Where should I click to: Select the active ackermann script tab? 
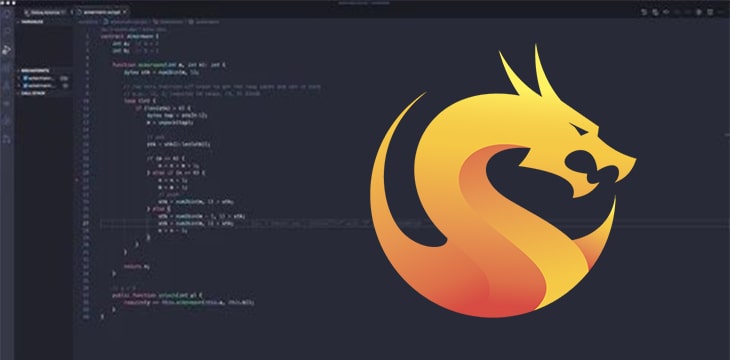click(x=101, y=12)
